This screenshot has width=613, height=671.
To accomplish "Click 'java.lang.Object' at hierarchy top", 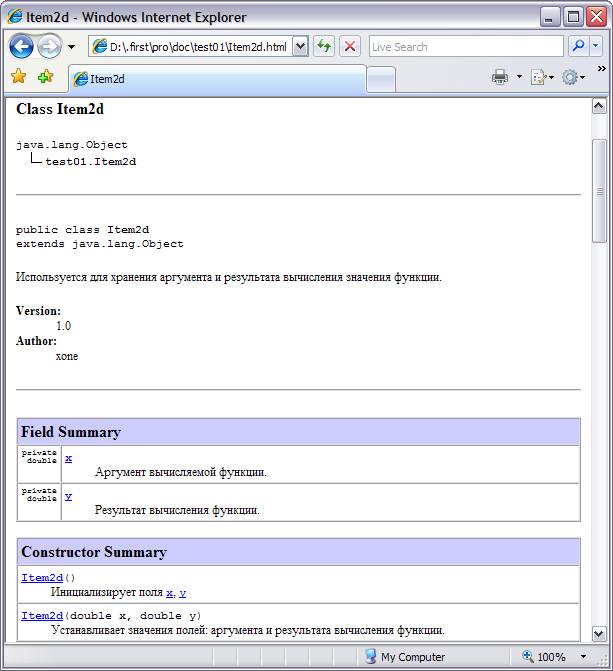I will tap(72, 145).
